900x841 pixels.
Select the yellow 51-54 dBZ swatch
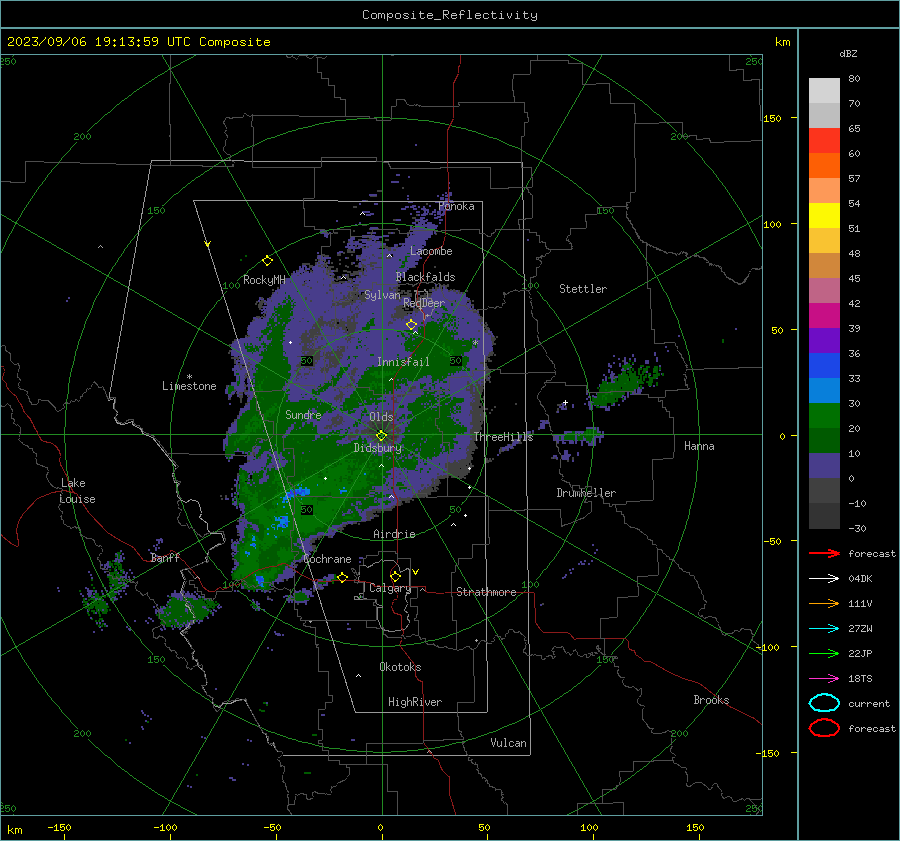point(824,216)
